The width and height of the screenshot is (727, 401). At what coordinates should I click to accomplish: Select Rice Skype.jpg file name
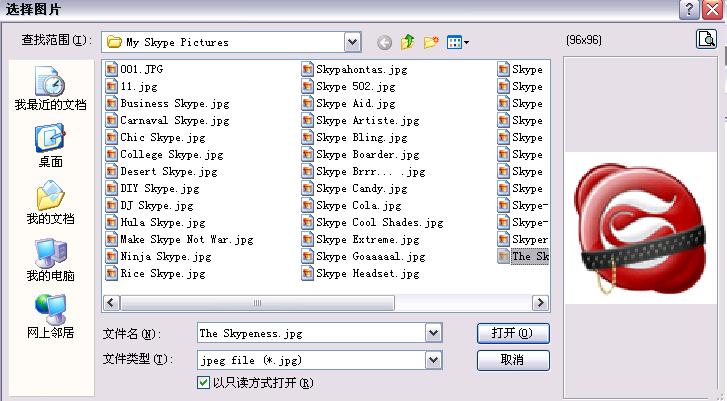pyautogui.click(x=163, y=274)
